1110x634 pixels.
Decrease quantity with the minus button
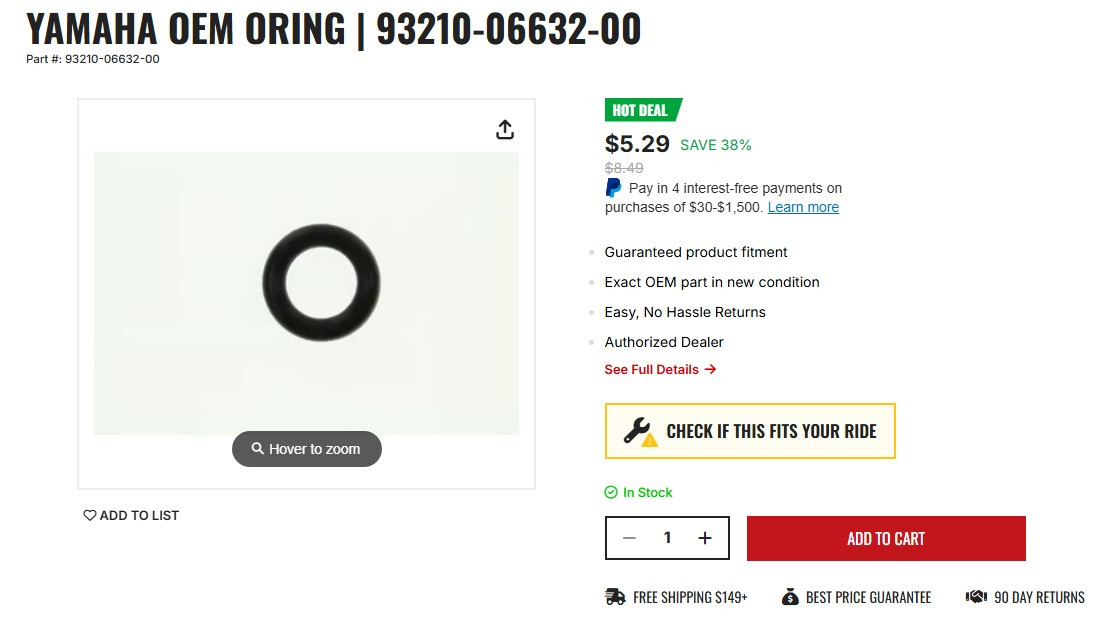tap(629, 538)
